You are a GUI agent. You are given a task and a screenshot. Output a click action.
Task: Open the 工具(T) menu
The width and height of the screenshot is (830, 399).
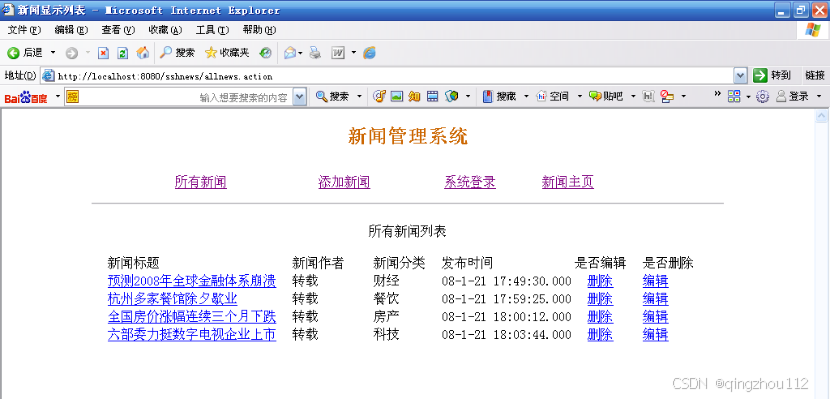[212, 30]
